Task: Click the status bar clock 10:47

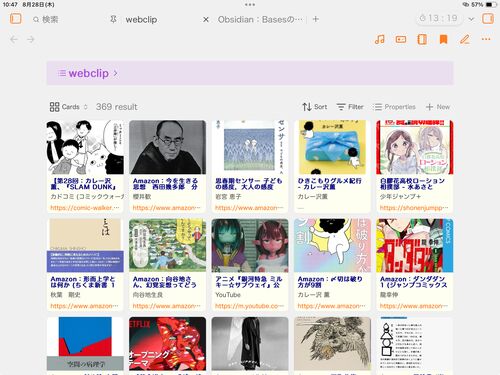Action: pyautogui.click(x=10, y=5)
